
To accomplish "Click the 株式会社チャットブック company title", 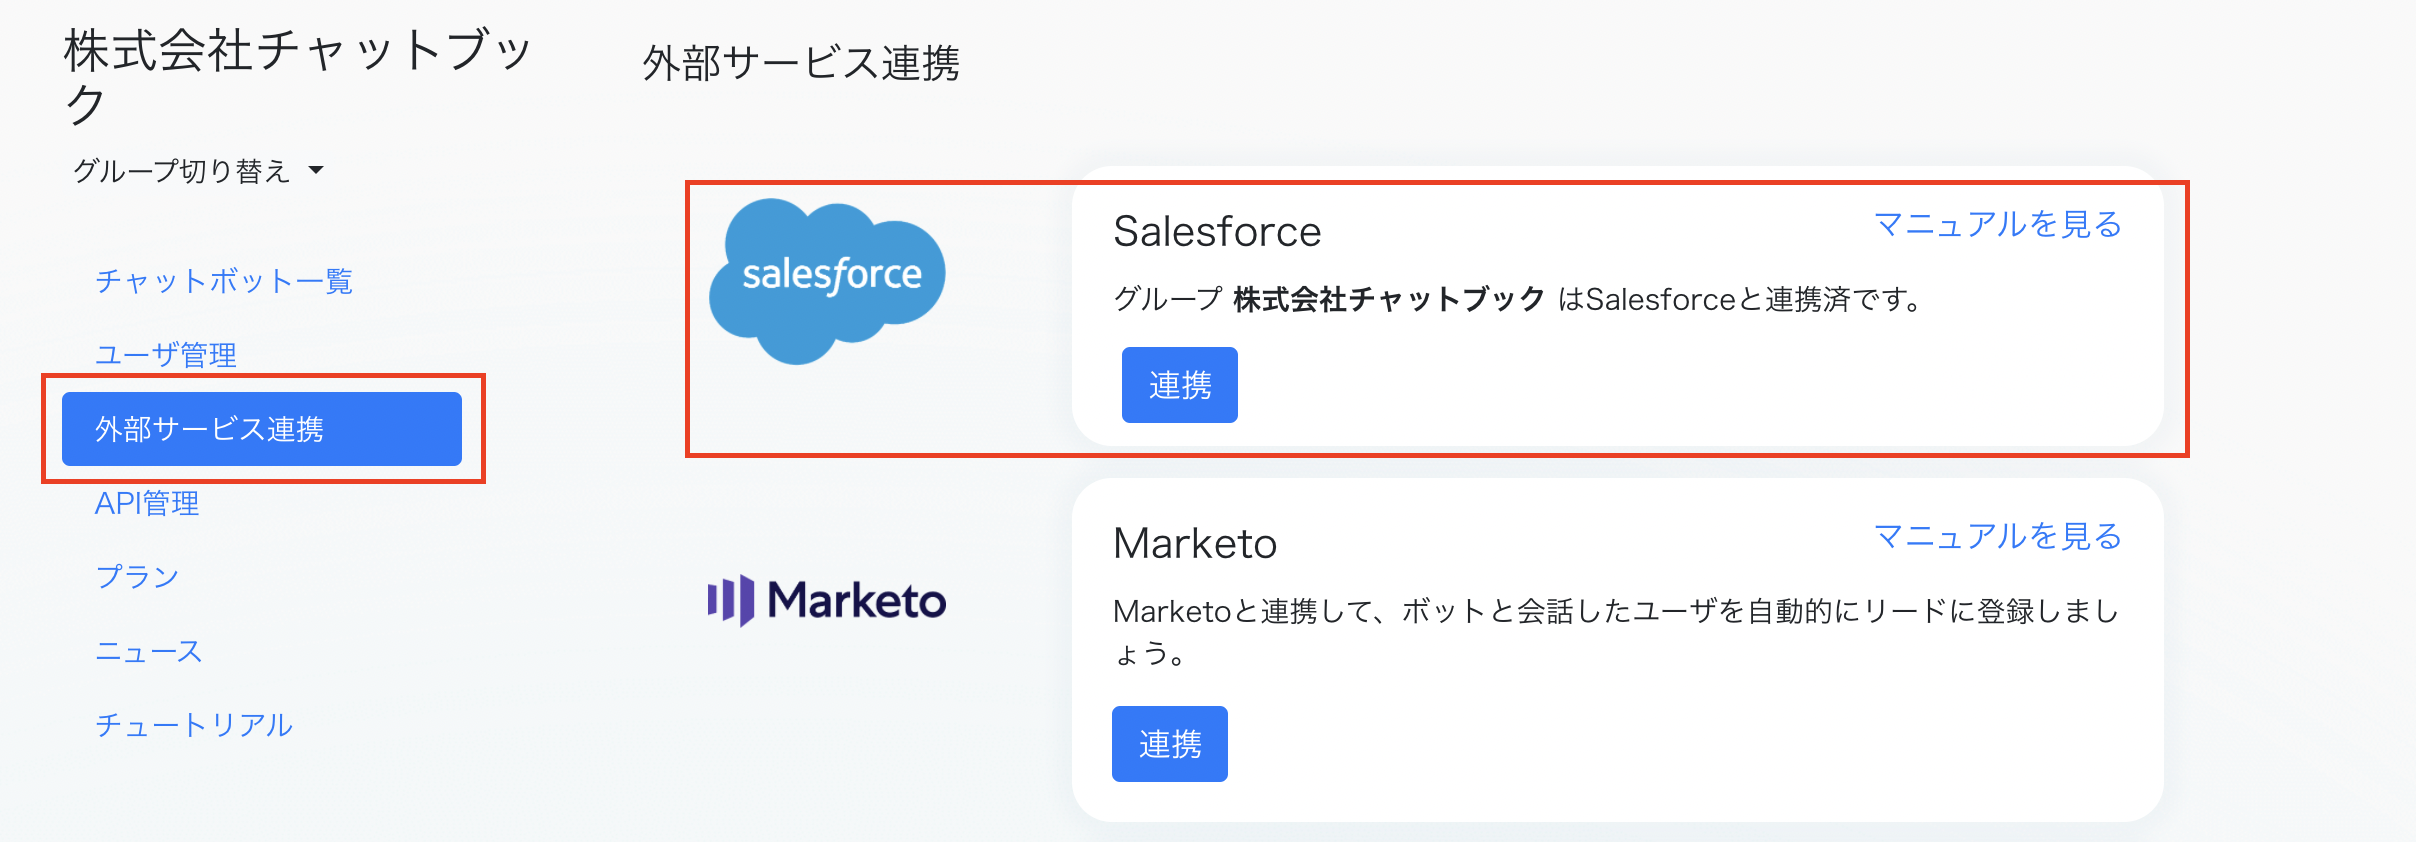I will pos(298,77).
